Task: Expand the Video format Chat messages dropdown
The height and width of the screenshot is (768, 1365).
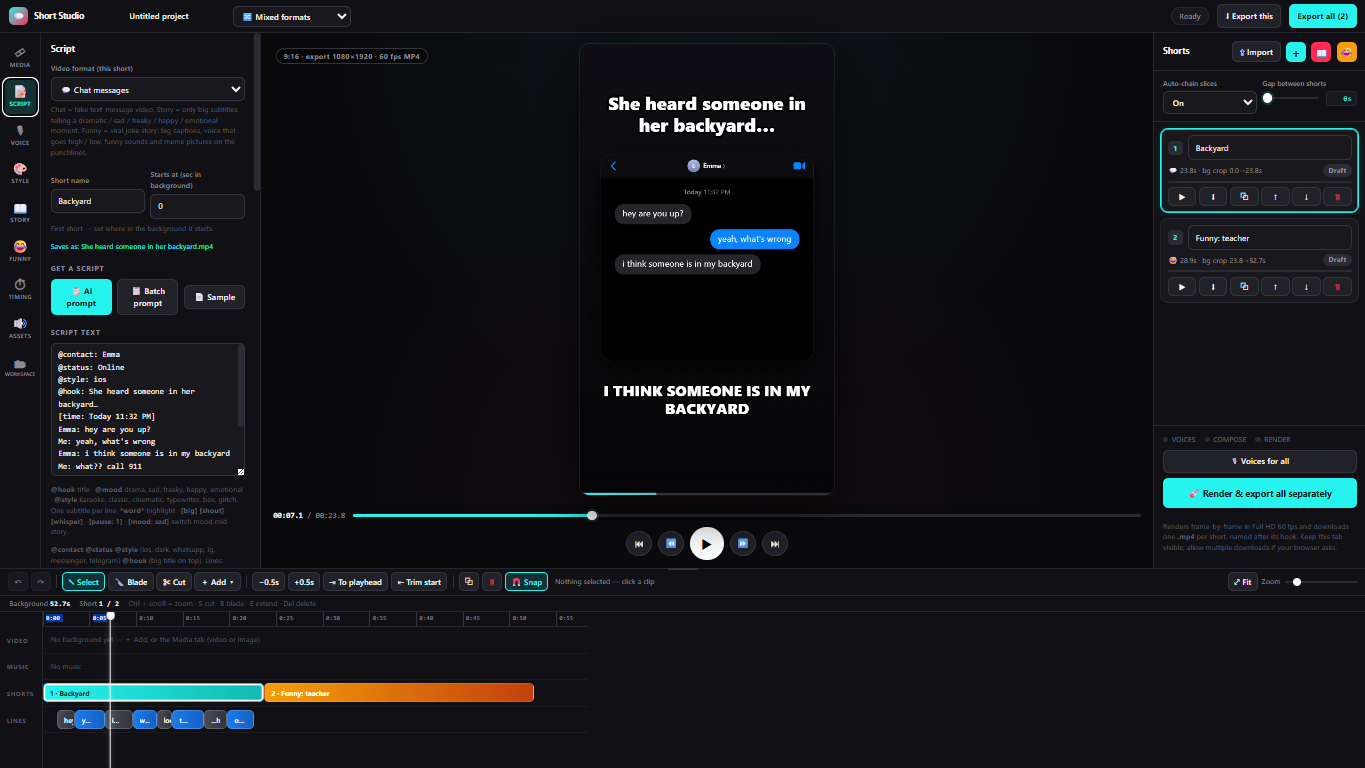Action: click(148, 90)
